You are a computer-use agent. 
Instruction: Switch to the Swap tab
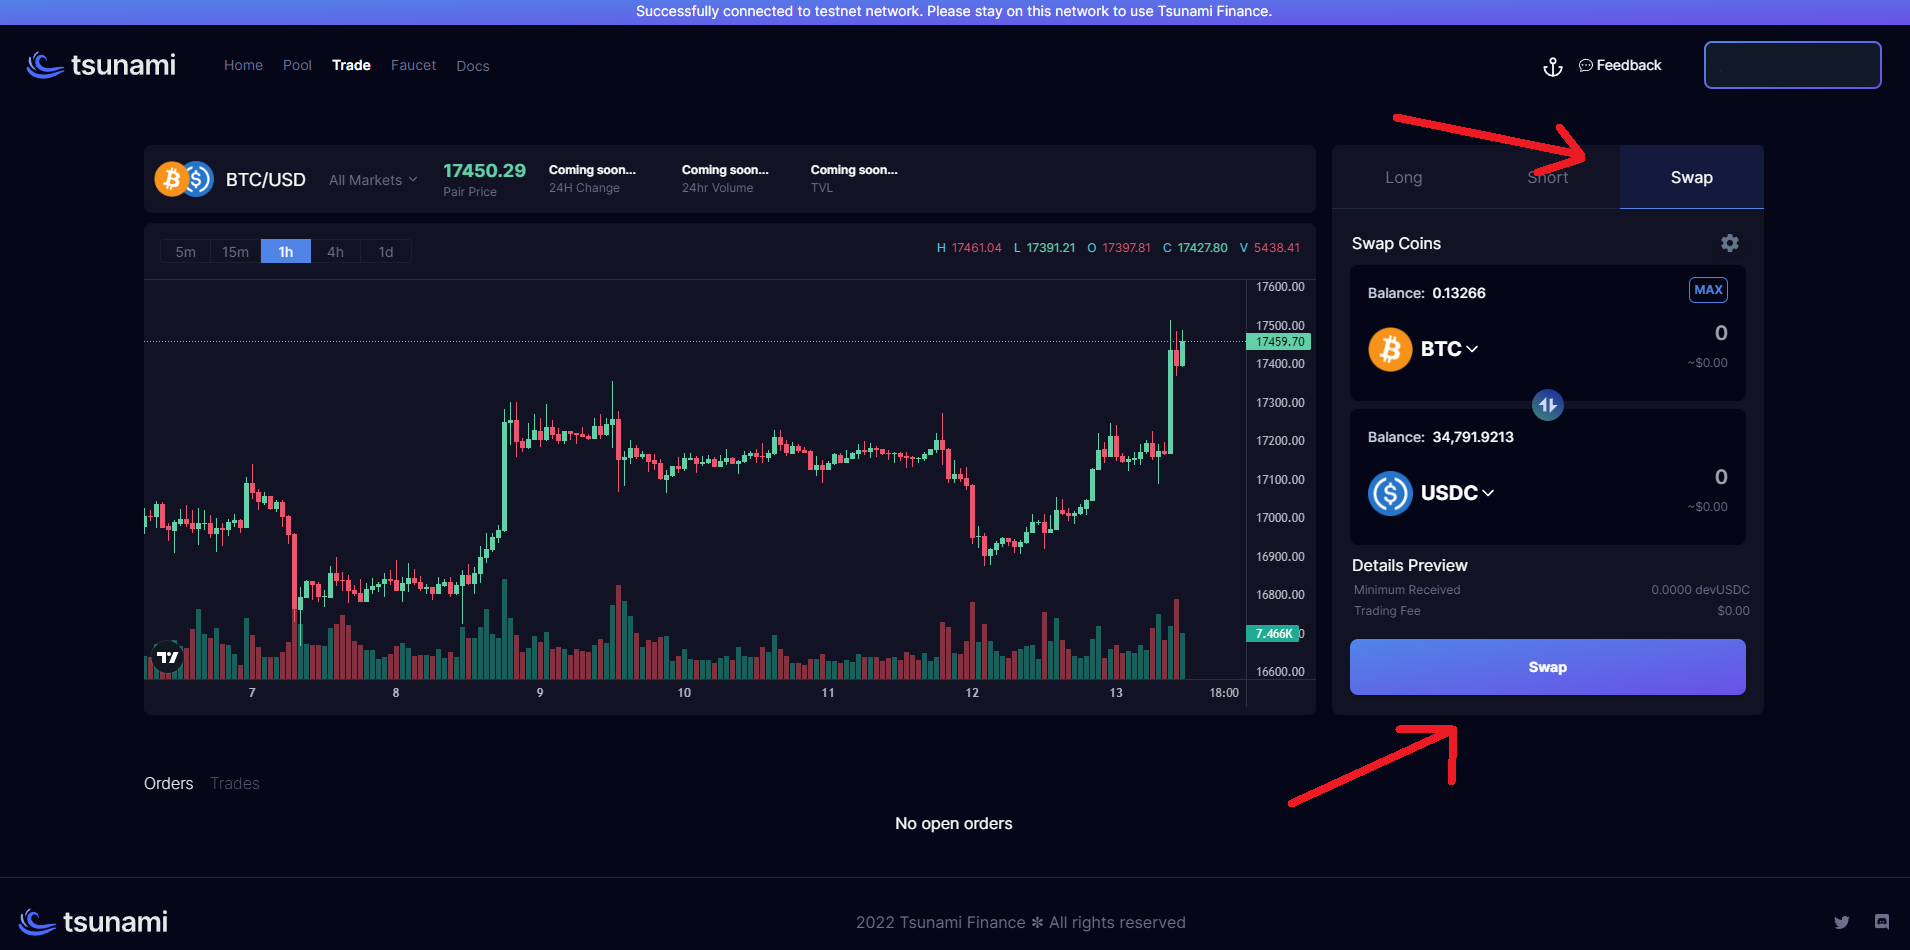[x=1692, y=177]
